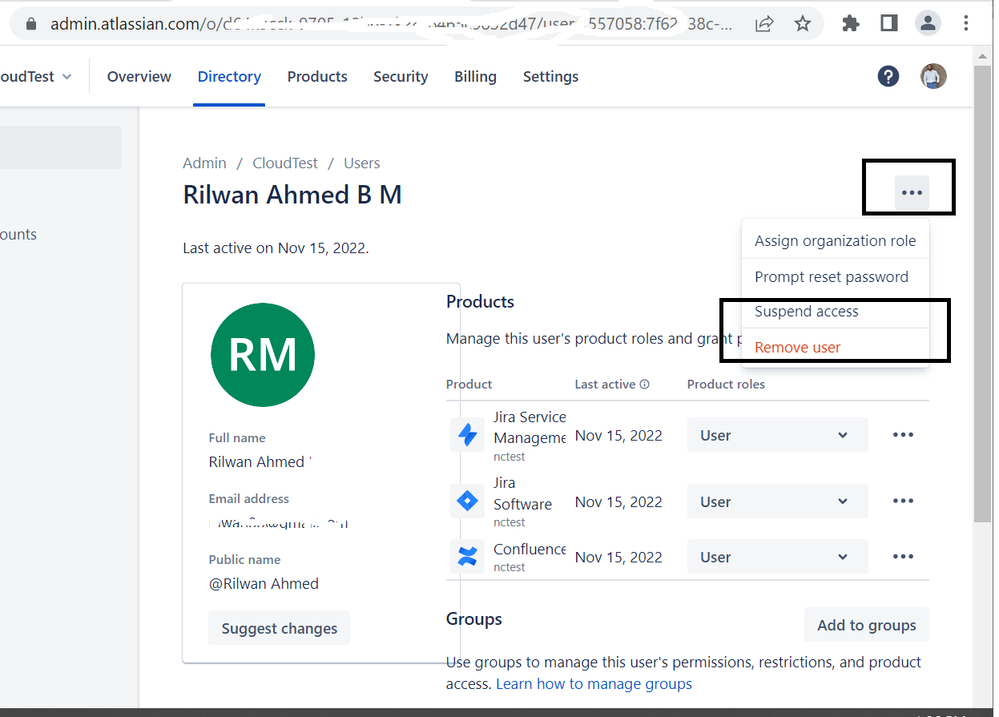Toggle the browser side panel icon
Viewport: 999px width, 717px height.
889,24
